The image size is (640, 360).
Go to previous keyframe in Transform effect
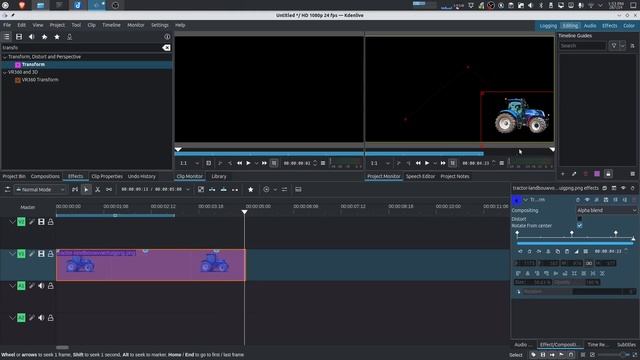pos(520,251)
